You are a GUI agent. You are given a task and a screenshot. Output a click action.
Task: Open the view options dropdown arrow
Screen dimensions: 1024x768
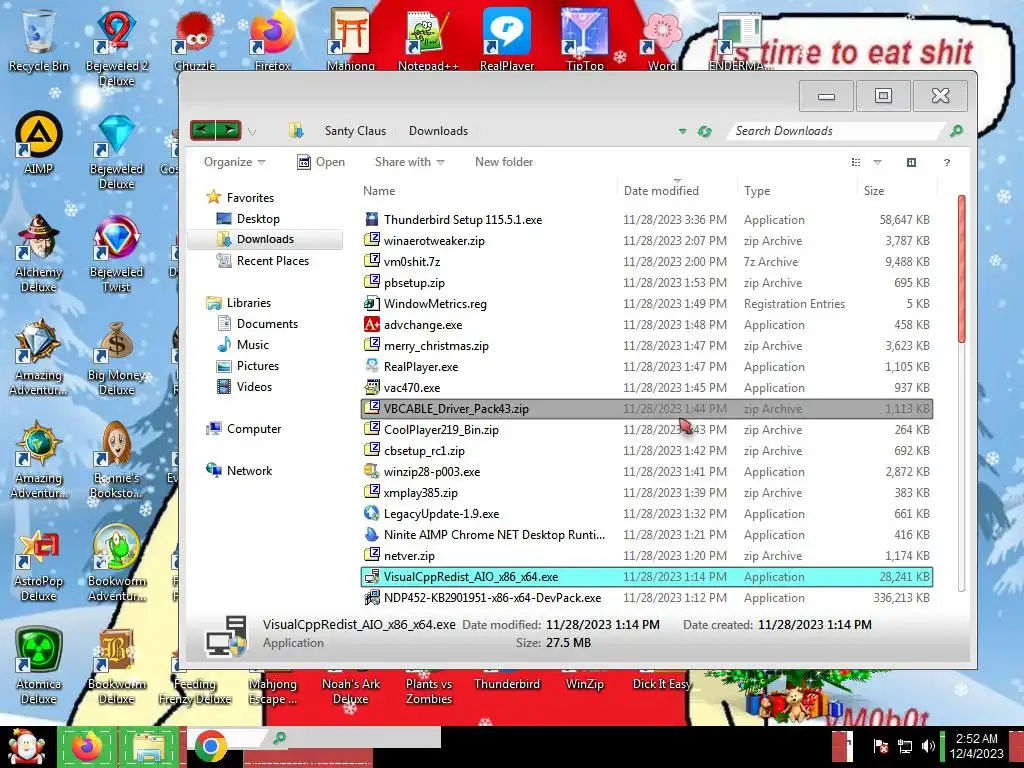pos(877,162)
